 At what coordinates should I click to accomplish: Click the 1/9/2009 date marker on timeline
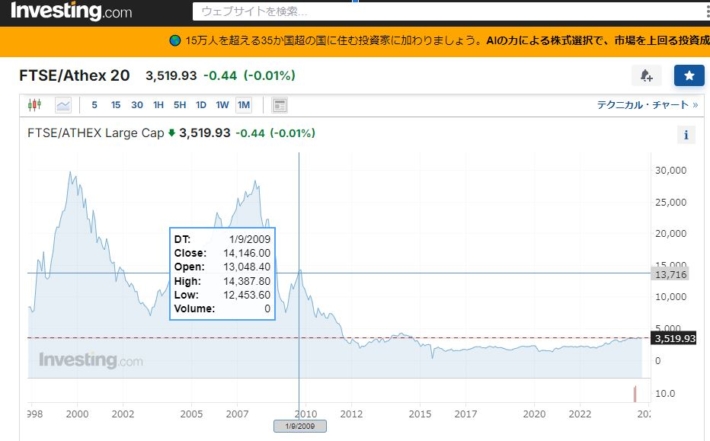click(300, 426)
